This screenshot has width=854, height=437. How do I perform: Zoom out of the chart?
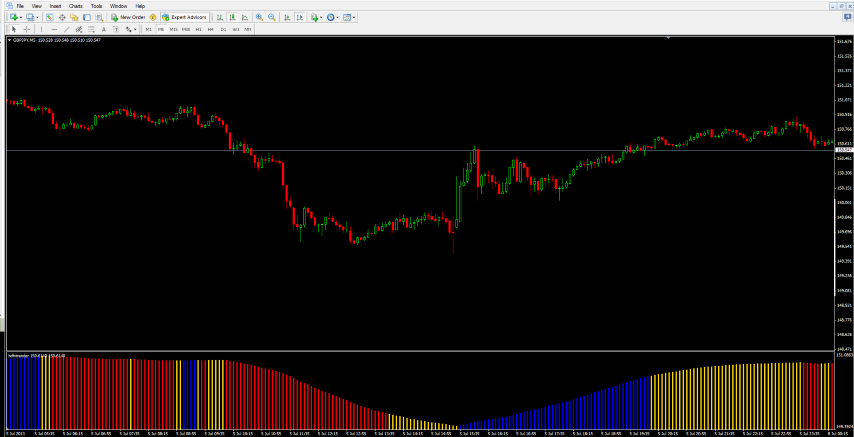pyautogui.click(x=271, y=17)
